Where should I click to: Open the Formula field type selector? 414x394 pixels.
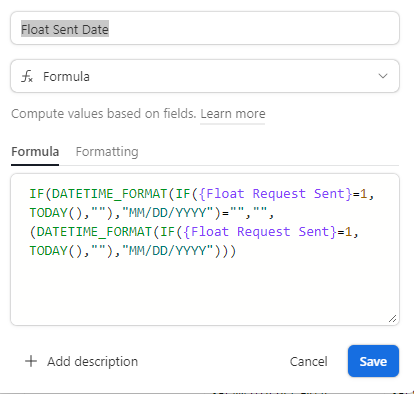(205, 76)
